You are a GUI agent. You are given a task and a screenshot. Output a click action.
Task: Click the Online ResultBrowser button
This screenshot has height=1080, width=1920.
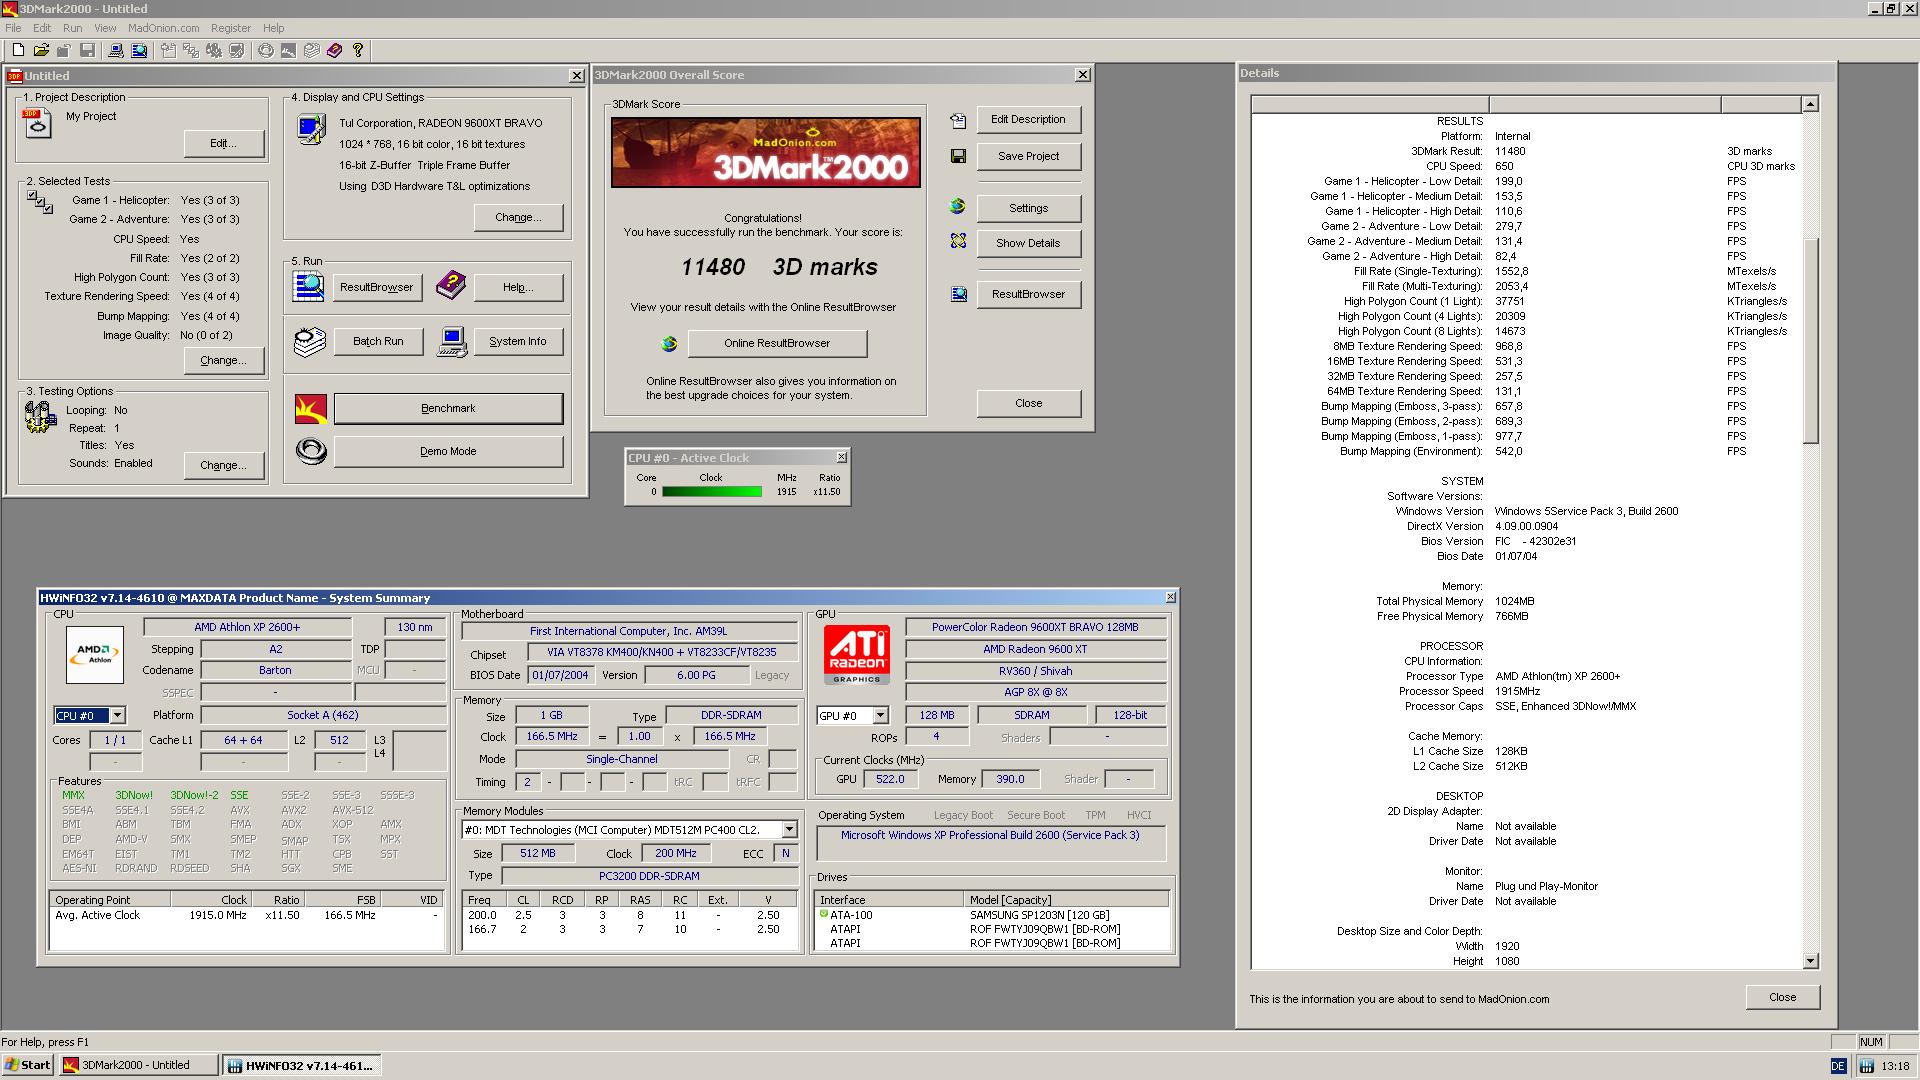click(777, 343)
